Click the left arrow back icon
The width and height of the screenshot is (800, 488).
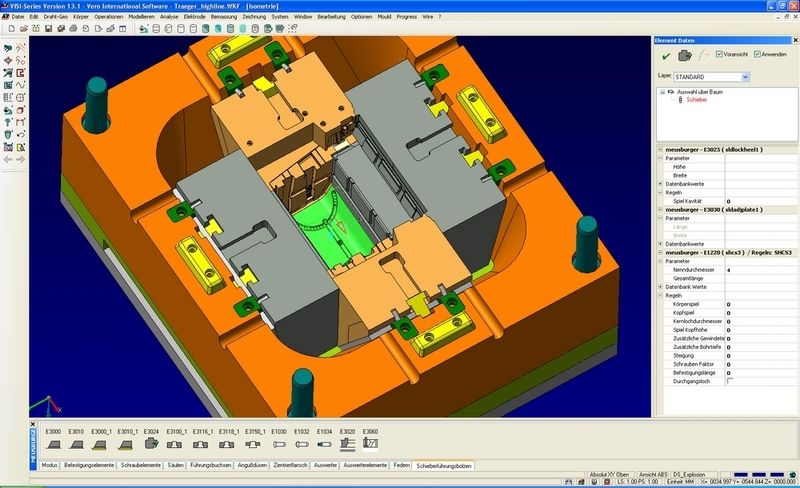[8, 159]
